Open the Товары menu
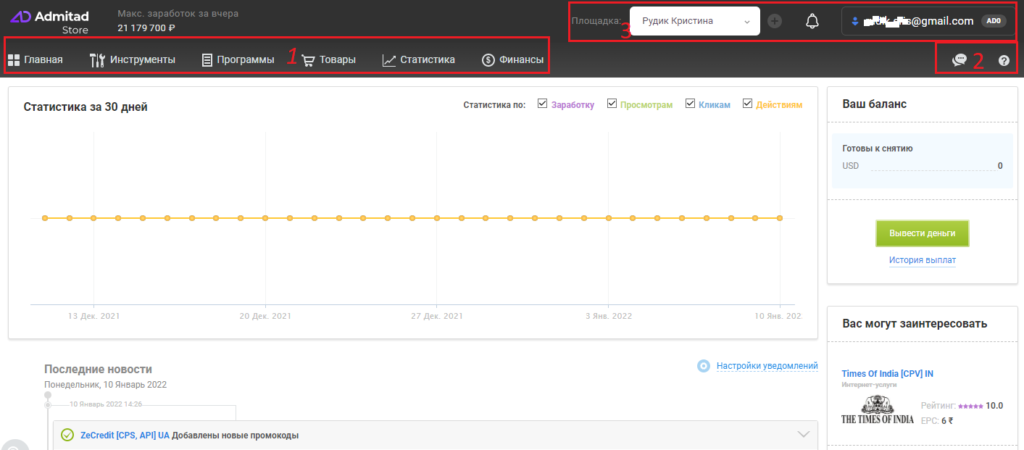The image size is (1024, 450). click(328, 61)
